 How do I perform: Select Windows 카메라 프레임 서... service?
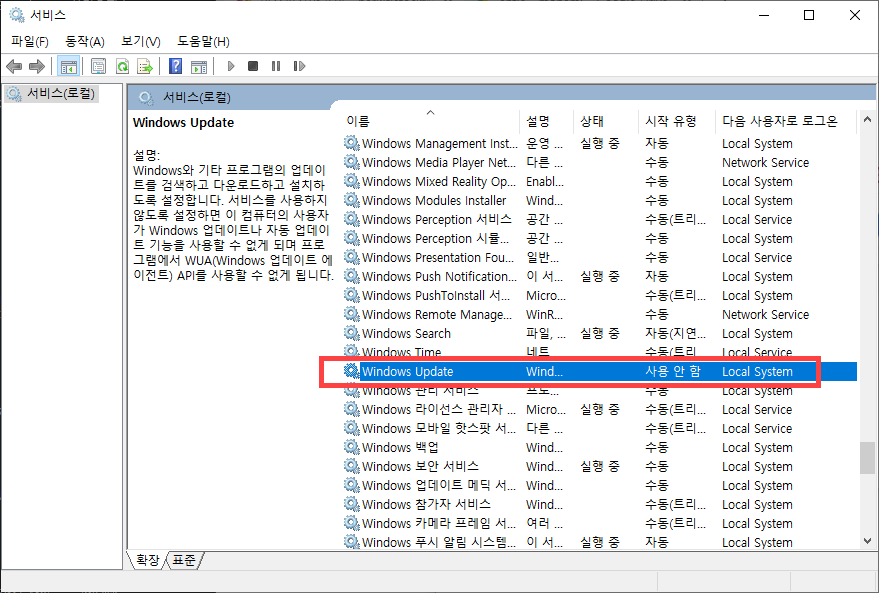pyautogui.click(x=600, y=524)
